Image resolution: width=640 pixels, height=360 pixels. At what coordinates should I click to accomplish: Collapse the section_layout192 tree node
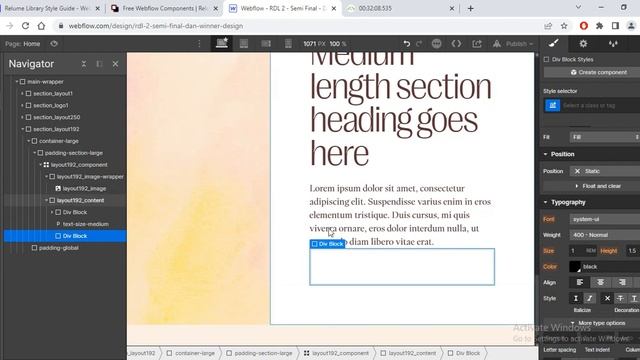coord(22,129)
